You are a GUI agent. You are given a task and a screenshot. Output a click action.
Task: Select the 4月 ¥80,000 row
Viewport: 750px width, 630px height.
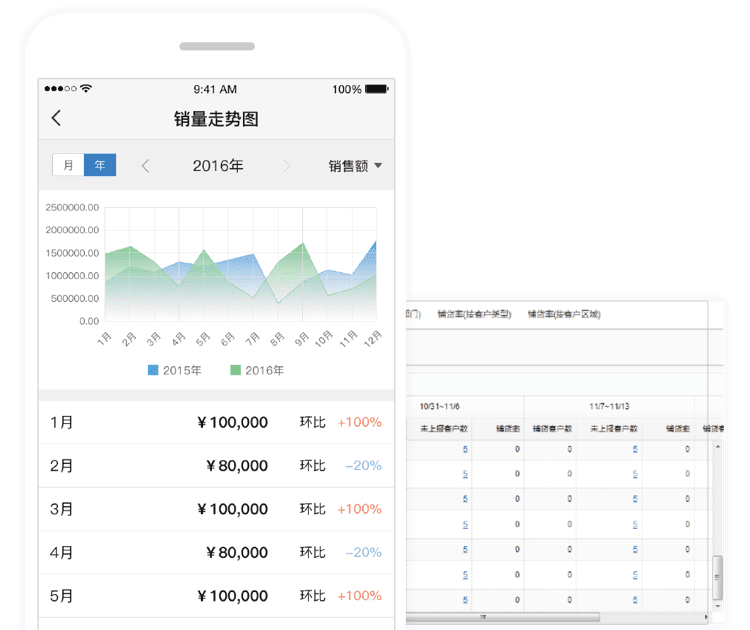click(x=216, y=552)
